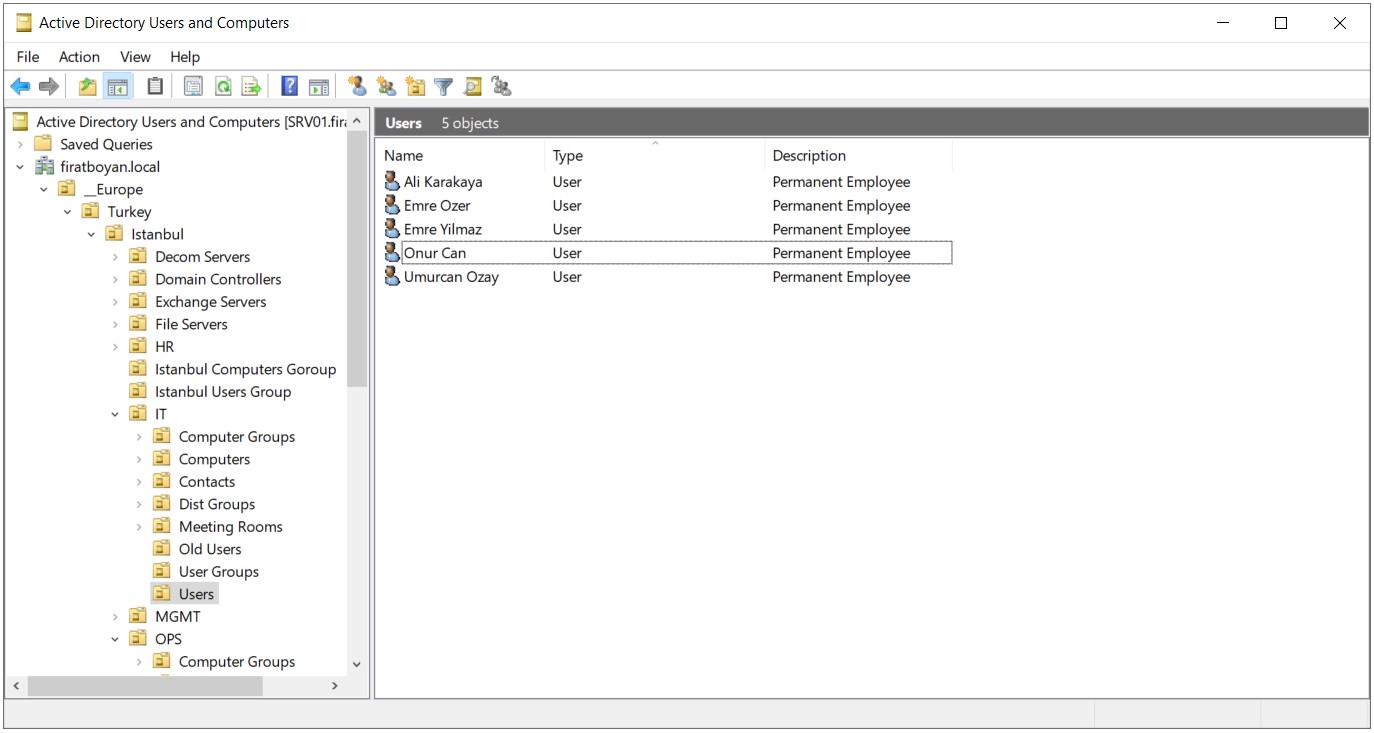Click the app icon in the title bar

coord(24,22)
